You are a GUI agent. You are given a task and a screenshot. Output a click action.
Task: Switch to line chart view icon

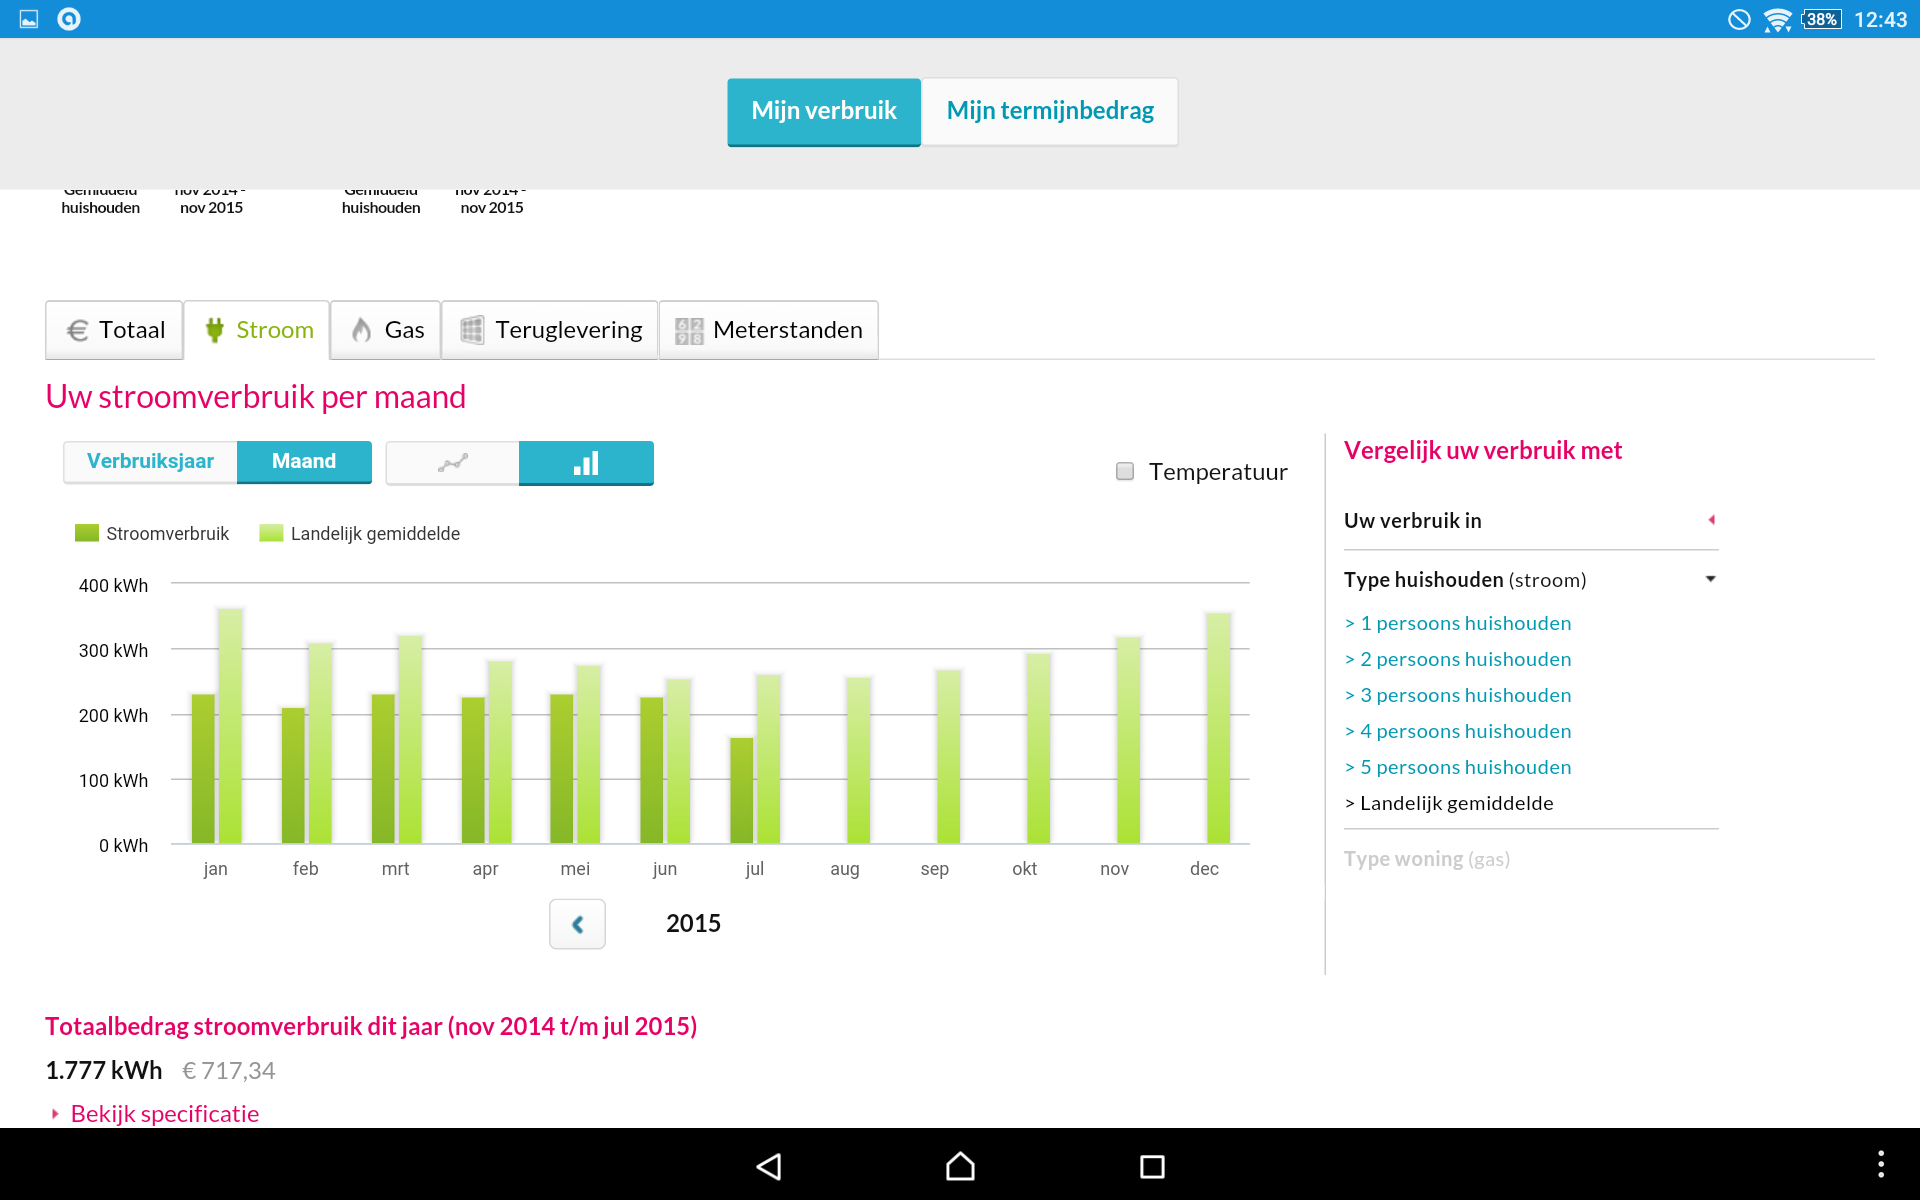(x=452, y=463)
